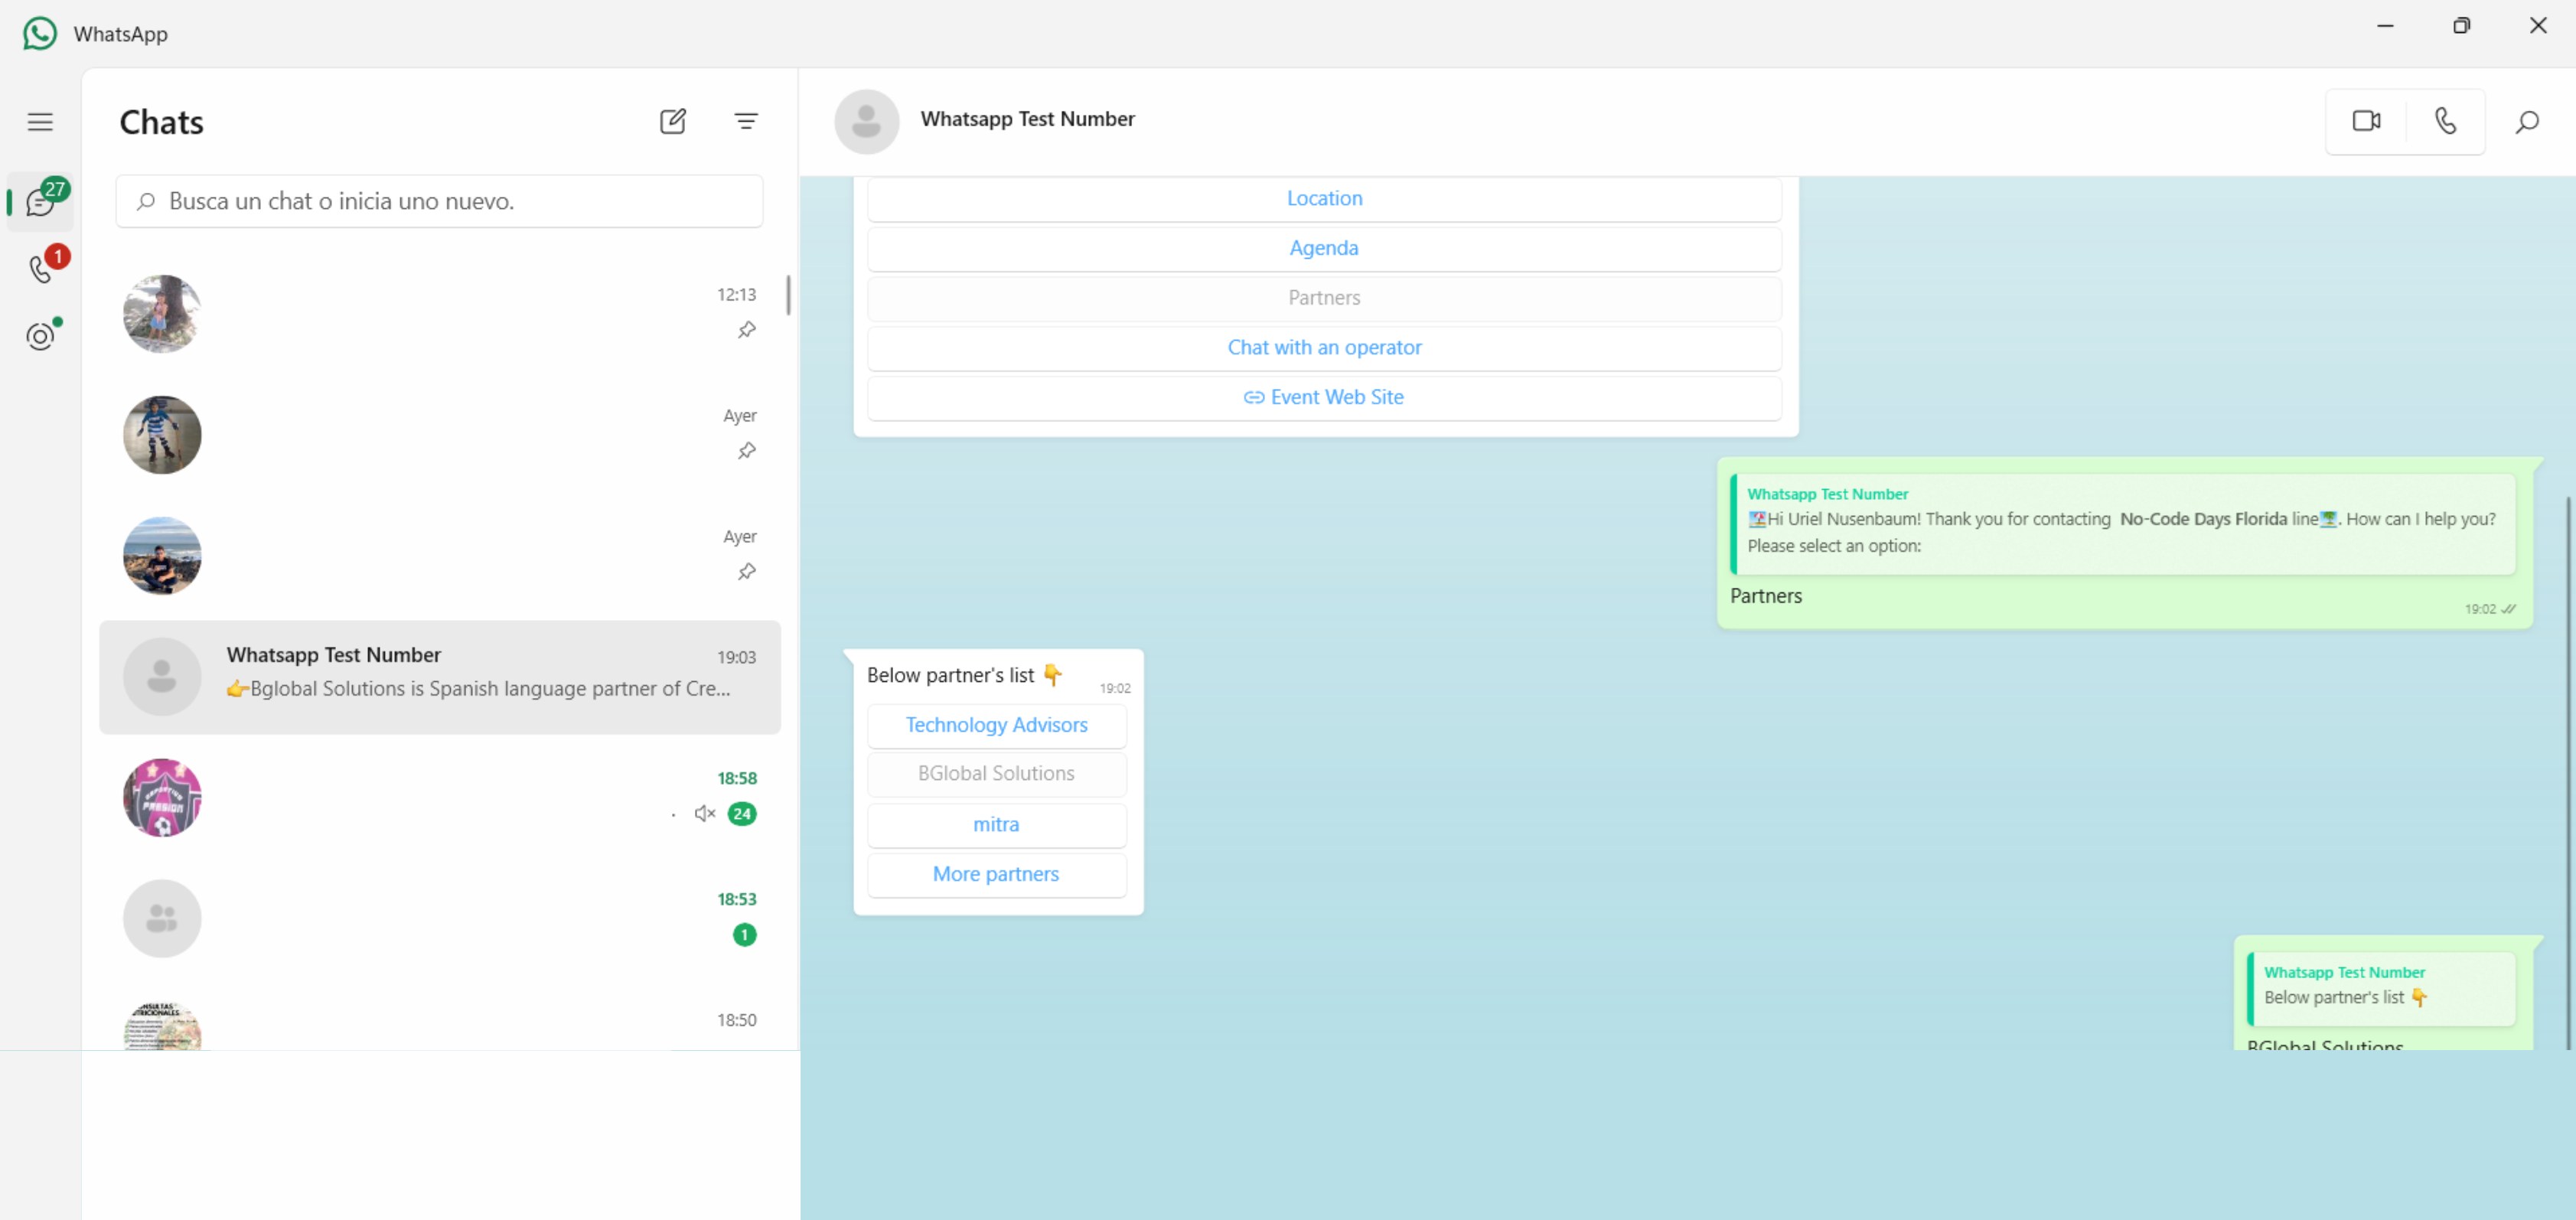Click the conversation scrollbar

pos(2568,772)
